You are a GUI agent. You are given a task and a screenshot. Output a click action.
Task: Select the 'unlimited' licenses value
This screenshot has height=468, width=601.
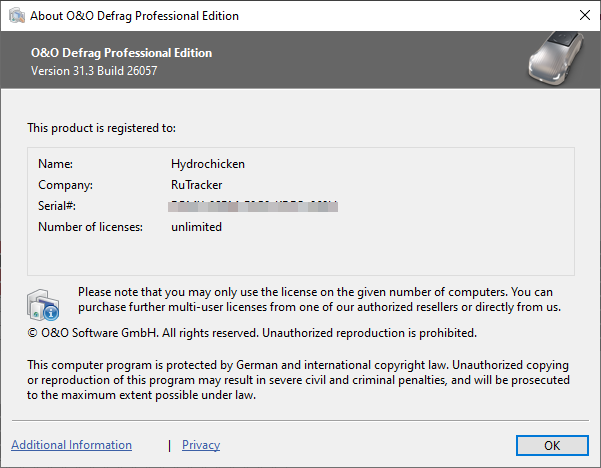[x=196, y=227]
